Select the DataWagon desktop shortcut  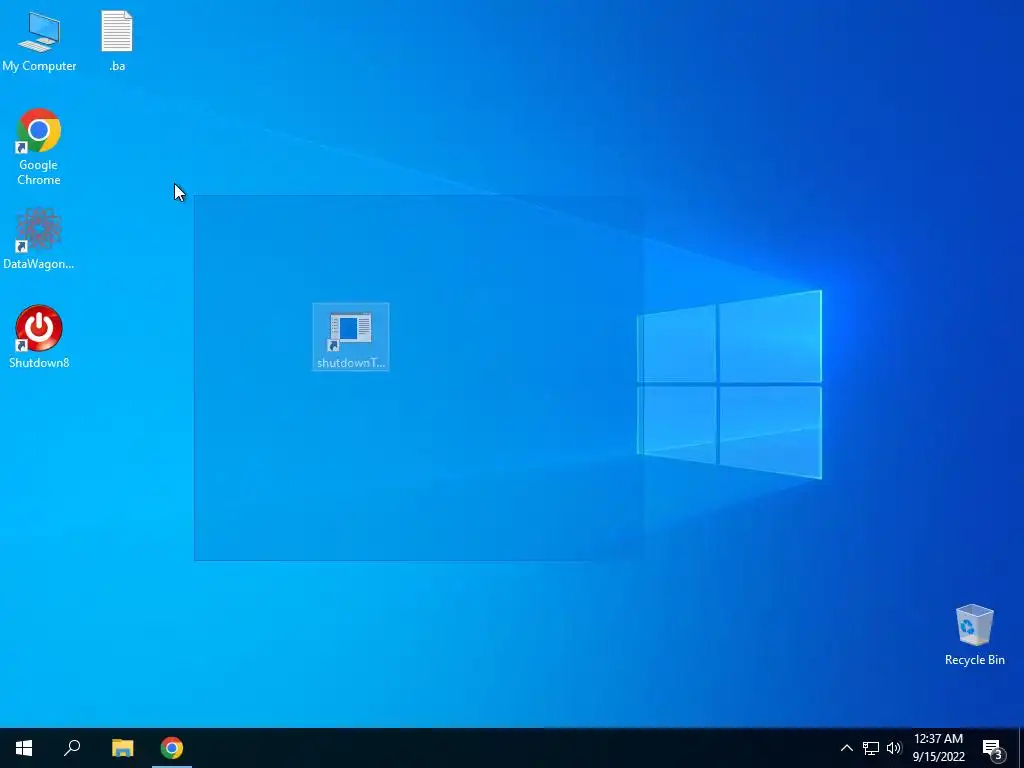point(39,239)
